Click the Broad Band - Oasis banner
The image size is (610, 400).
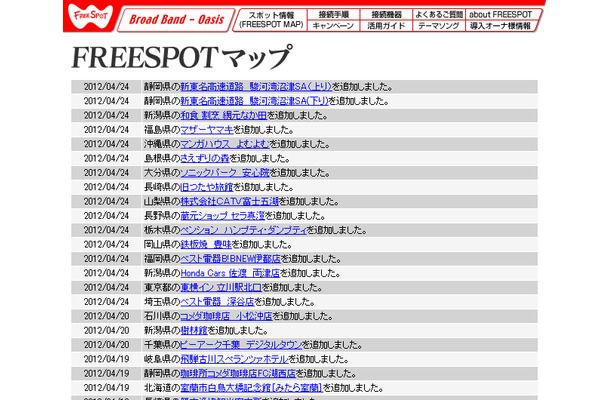click(176, 19)
